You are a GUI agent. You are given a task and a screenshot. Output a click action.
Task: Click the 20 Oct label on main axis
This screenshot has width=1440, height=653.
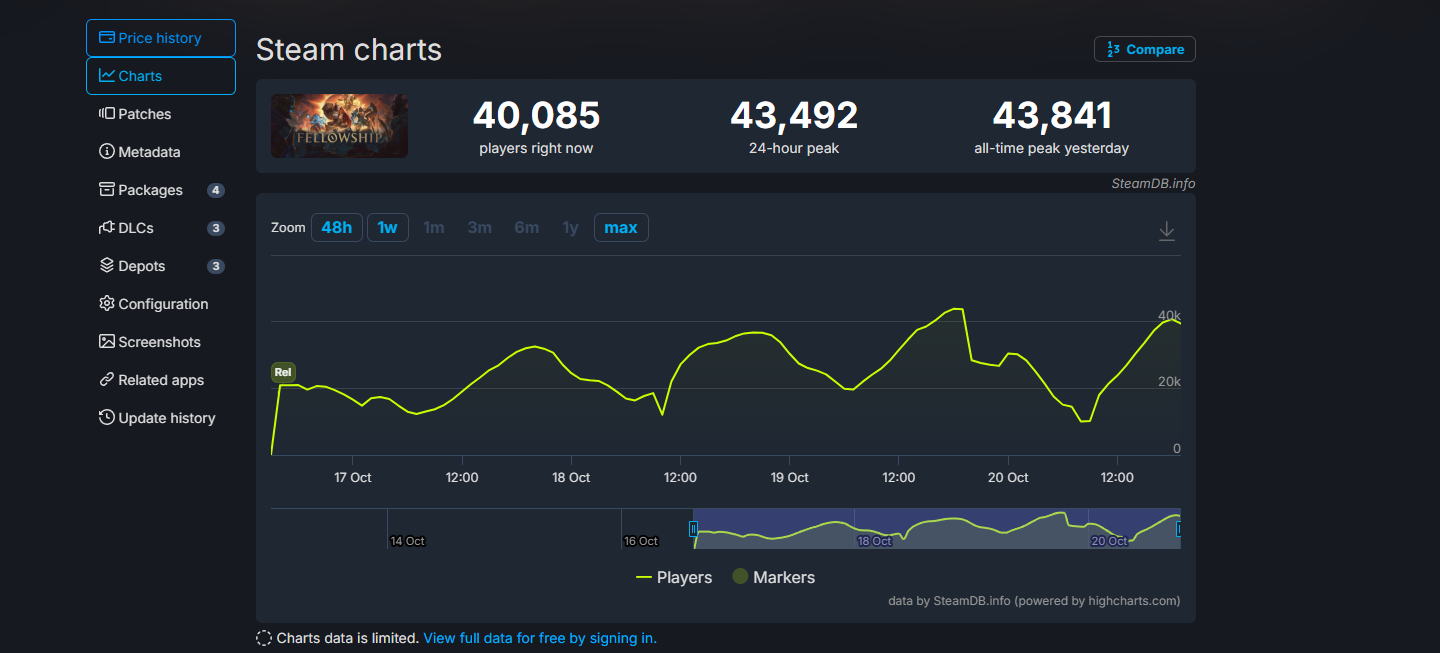pyautogui.click(x=1008, y=477)
